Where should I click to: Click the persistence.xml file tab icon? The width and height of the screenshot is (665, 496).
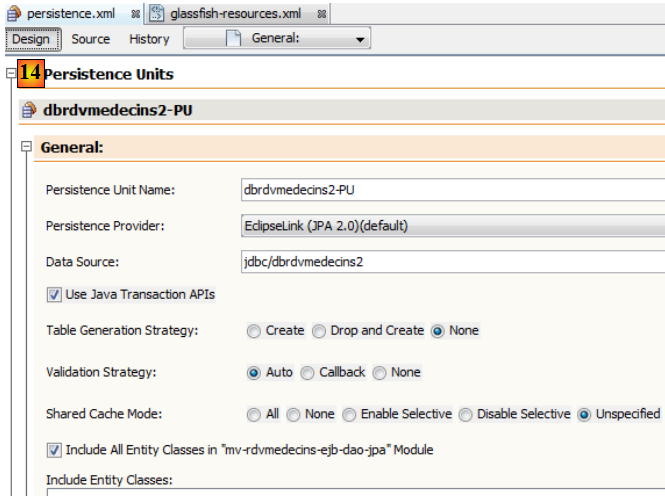[x=15, y=13]
